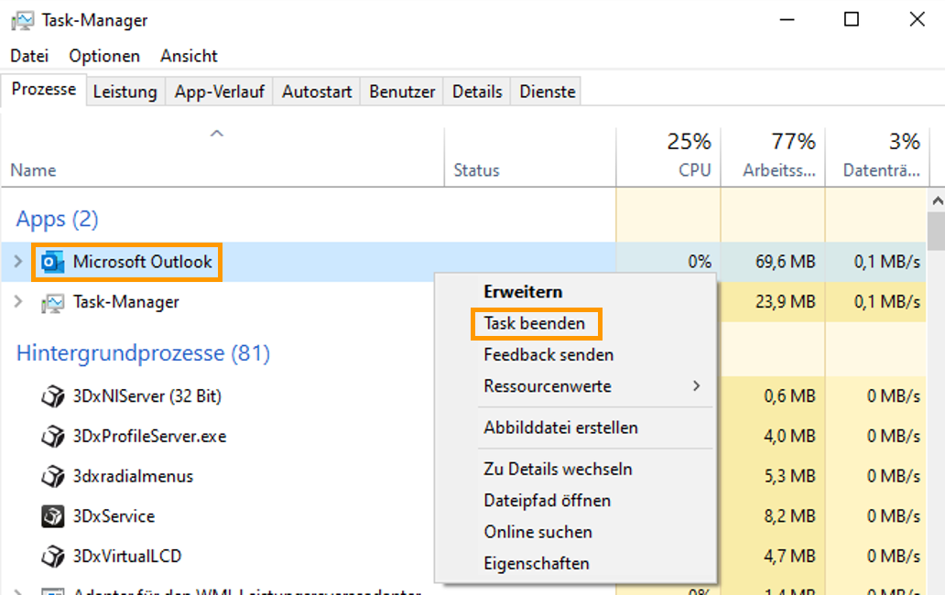
Task: Select the 3DxService row
Action: click(114, 517)
